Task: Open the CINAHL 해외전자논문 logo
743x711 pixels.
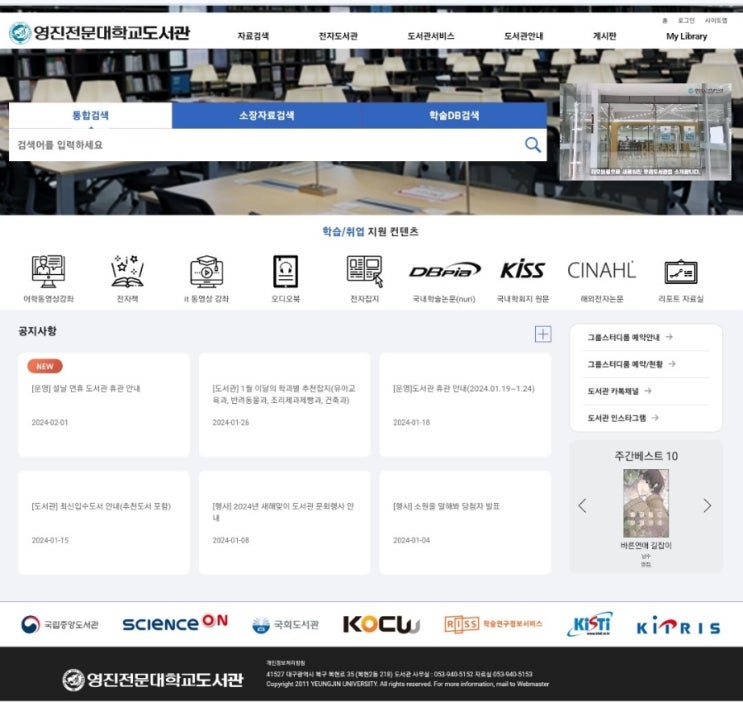Action: point(601,270)
